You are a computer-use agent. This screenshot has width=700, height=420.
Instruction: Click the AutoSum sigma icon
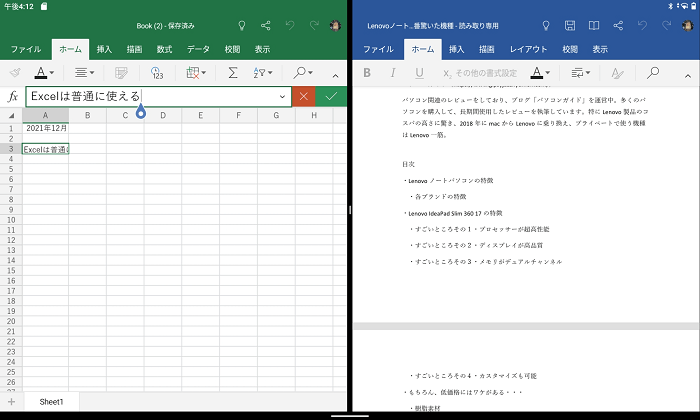[233, 72]
